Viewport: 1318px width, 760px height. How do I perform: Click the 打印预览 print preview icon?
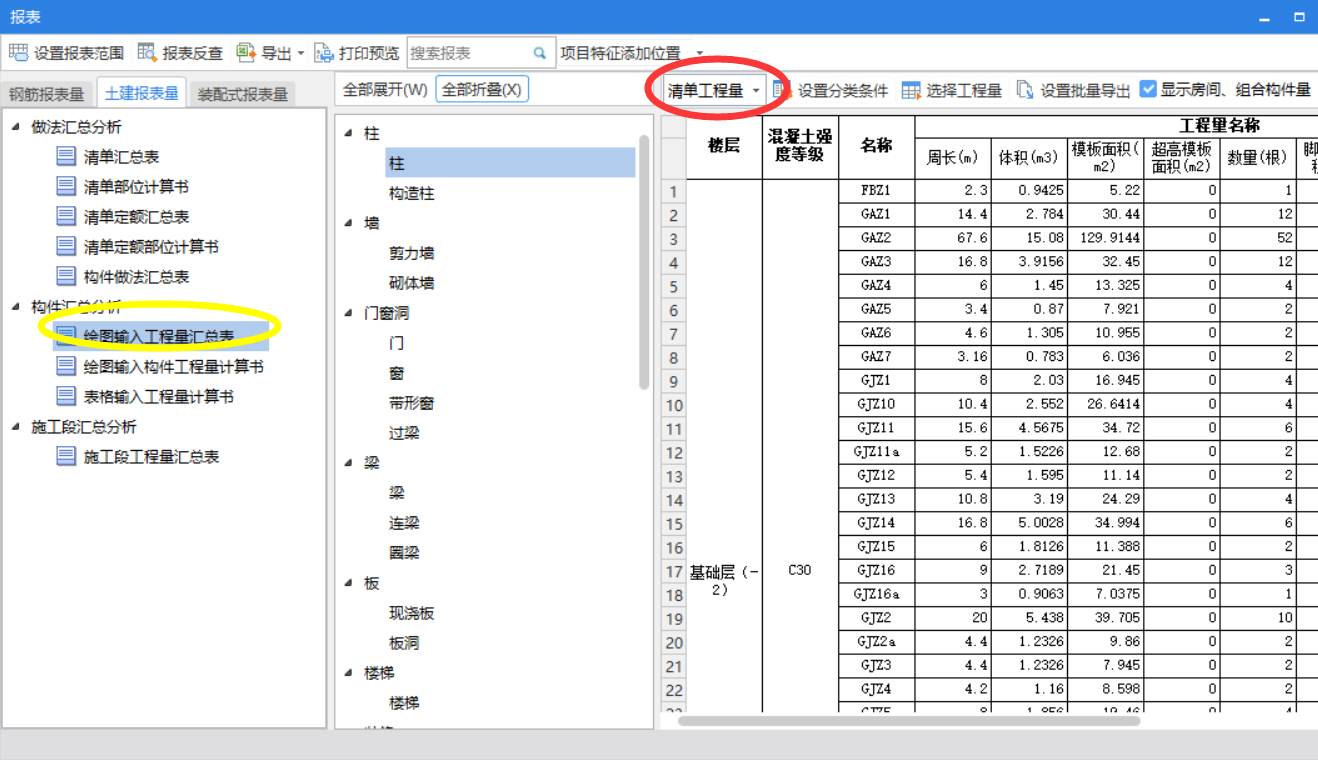point(324,53)
